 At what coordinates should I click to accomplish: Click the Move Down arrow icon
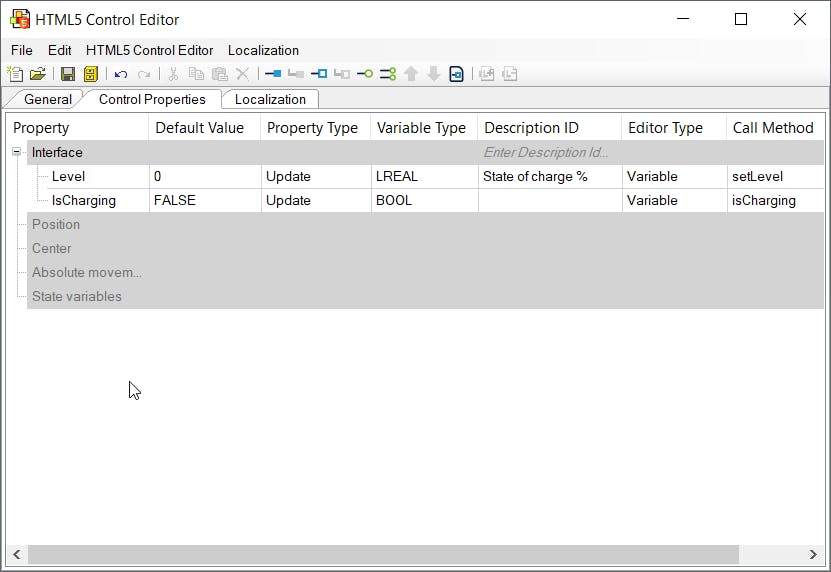click(x=434, y=74)
